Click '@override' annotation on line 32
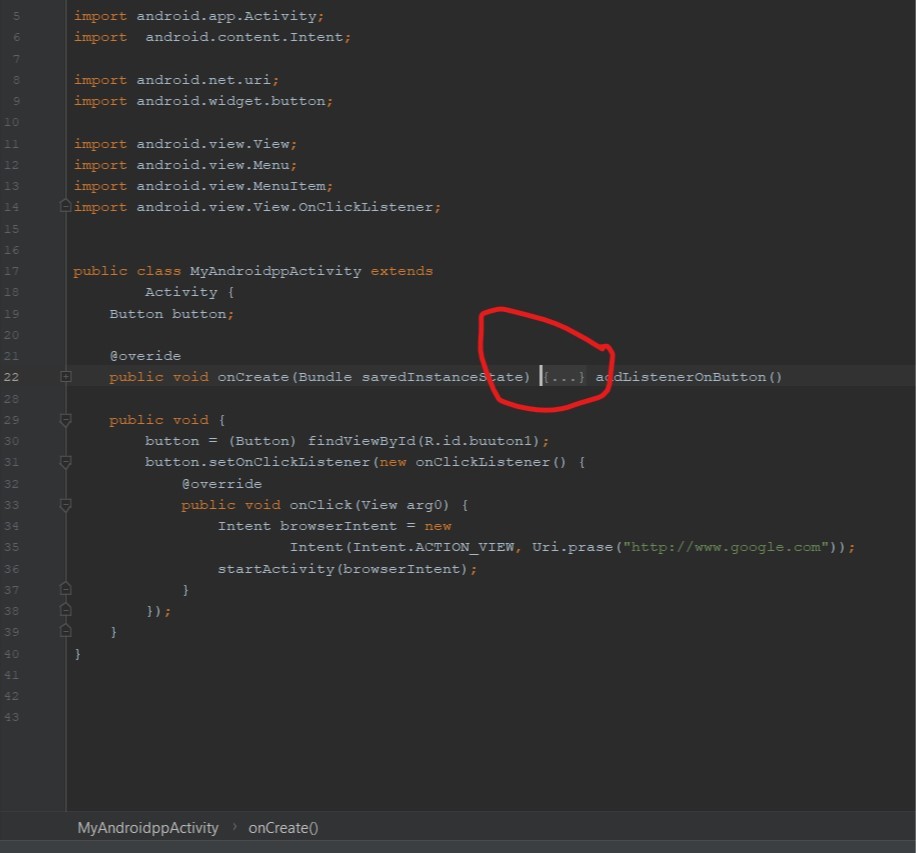The height and width of the screenshot is (853, 916). pos(221,484)
